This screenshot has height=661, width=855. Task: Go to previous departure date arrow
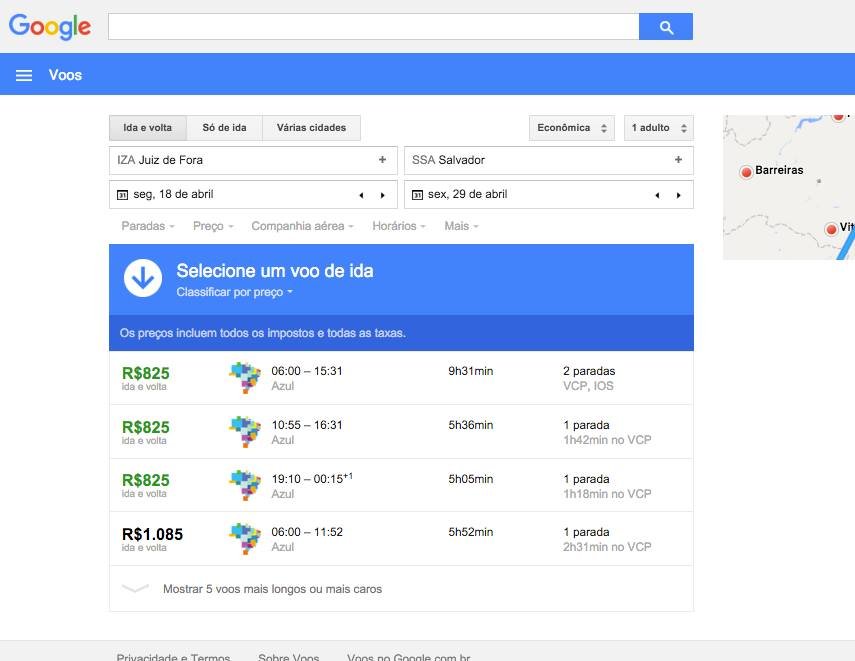point(361,195)
